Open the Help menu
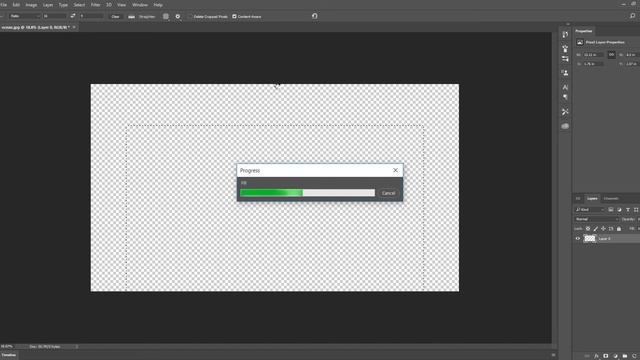The height and width of the screenshot is (360, 640). coord(158,5)
